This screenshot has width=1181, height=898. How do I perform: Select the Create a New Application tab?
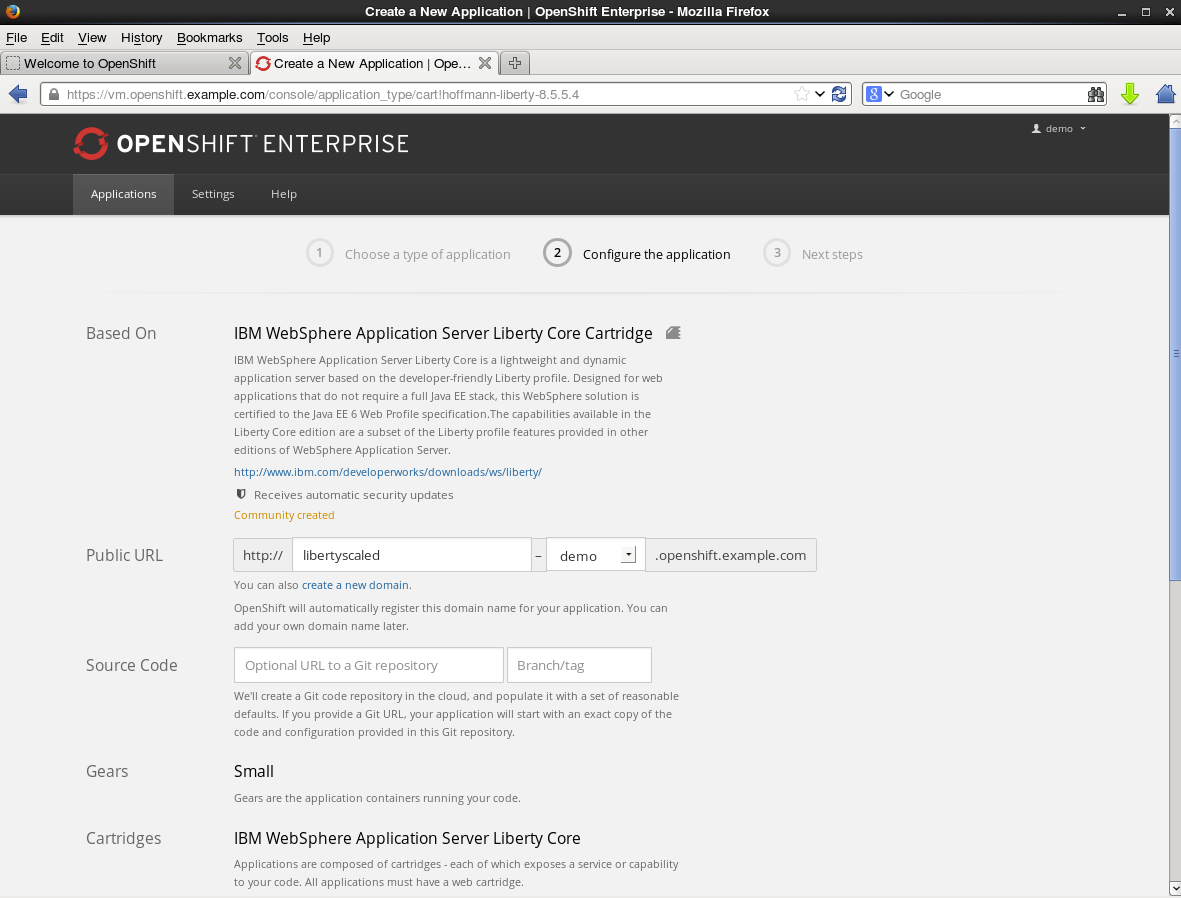374,63
